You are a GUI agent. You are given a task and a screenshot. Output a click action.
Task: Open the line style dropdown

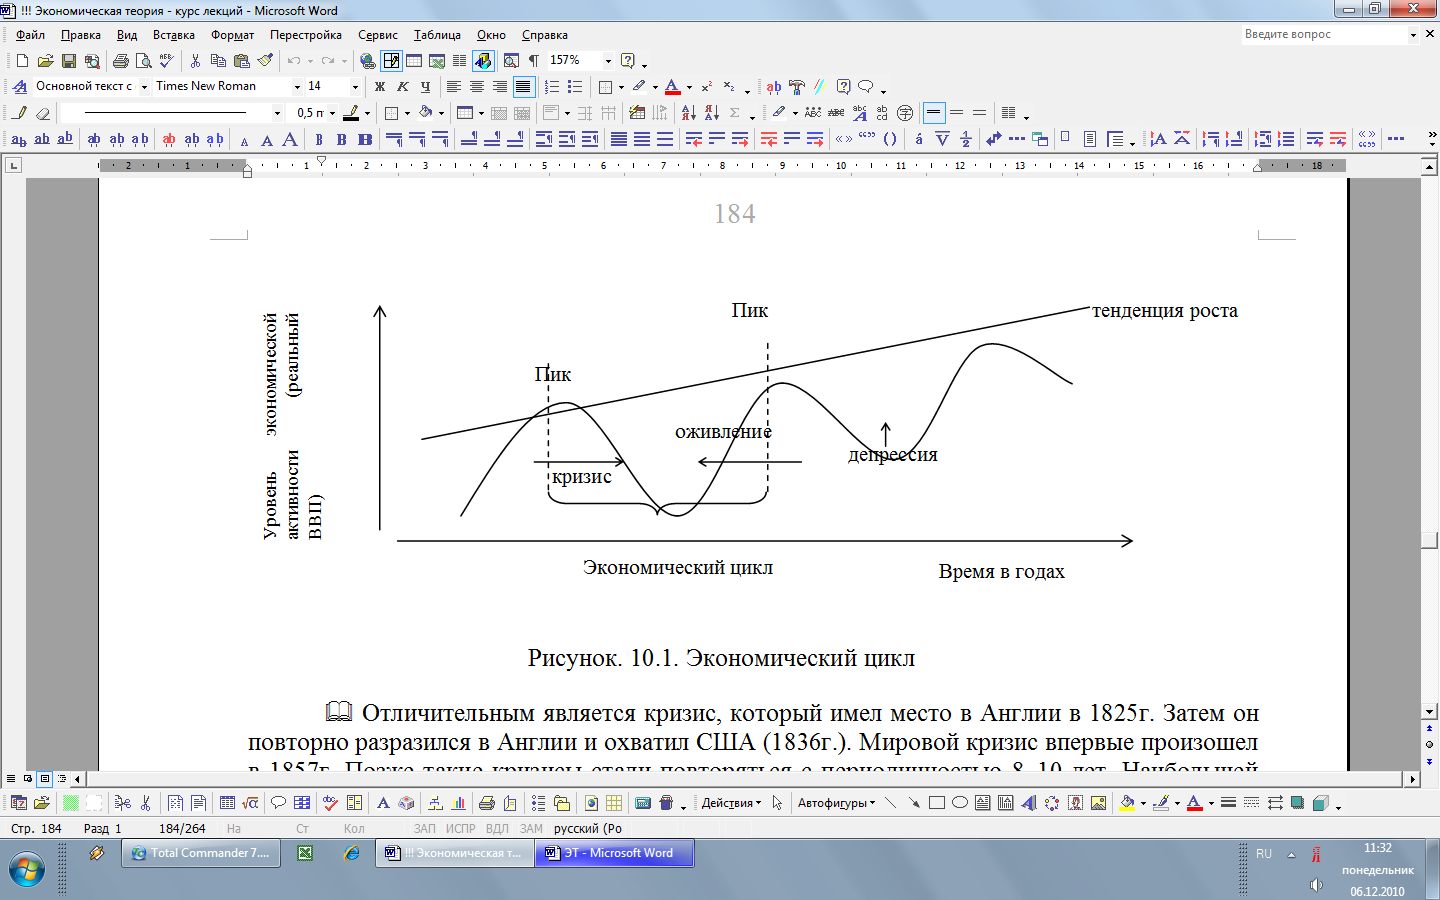click(x=277, y=113)
